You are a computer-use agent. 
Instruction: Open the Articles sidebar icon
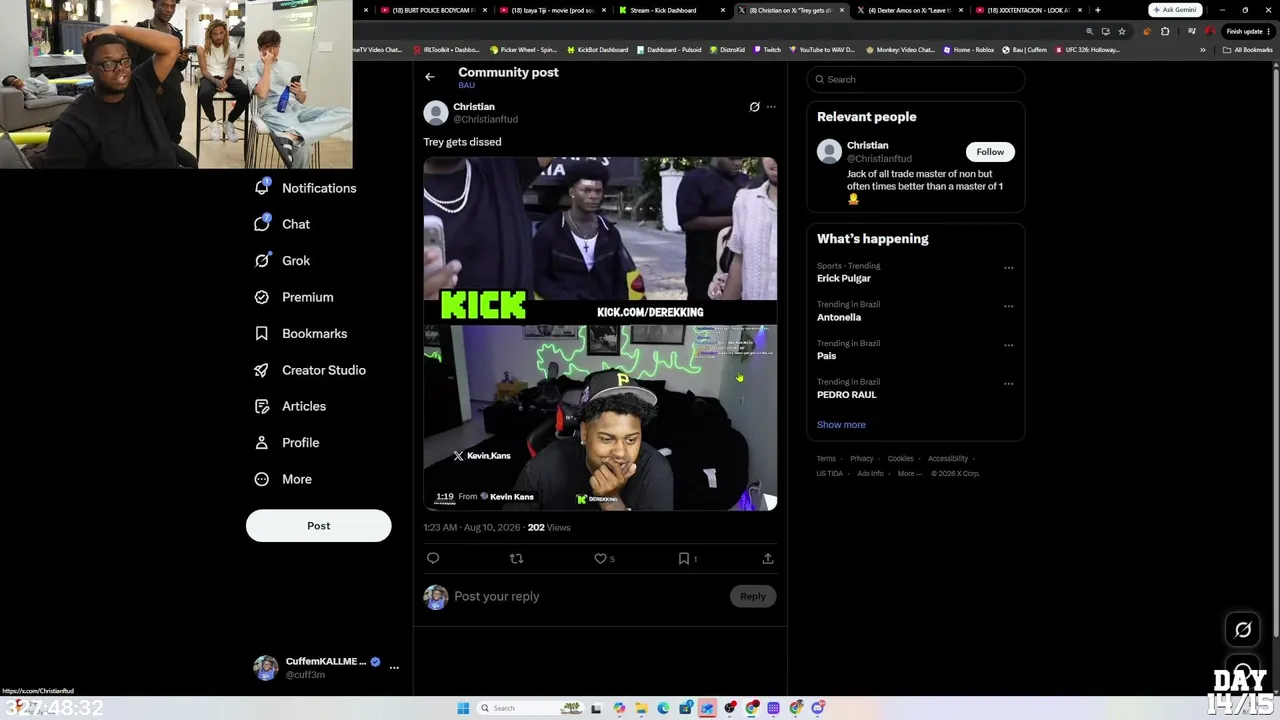pyautogui.click(x=262, y=406)
